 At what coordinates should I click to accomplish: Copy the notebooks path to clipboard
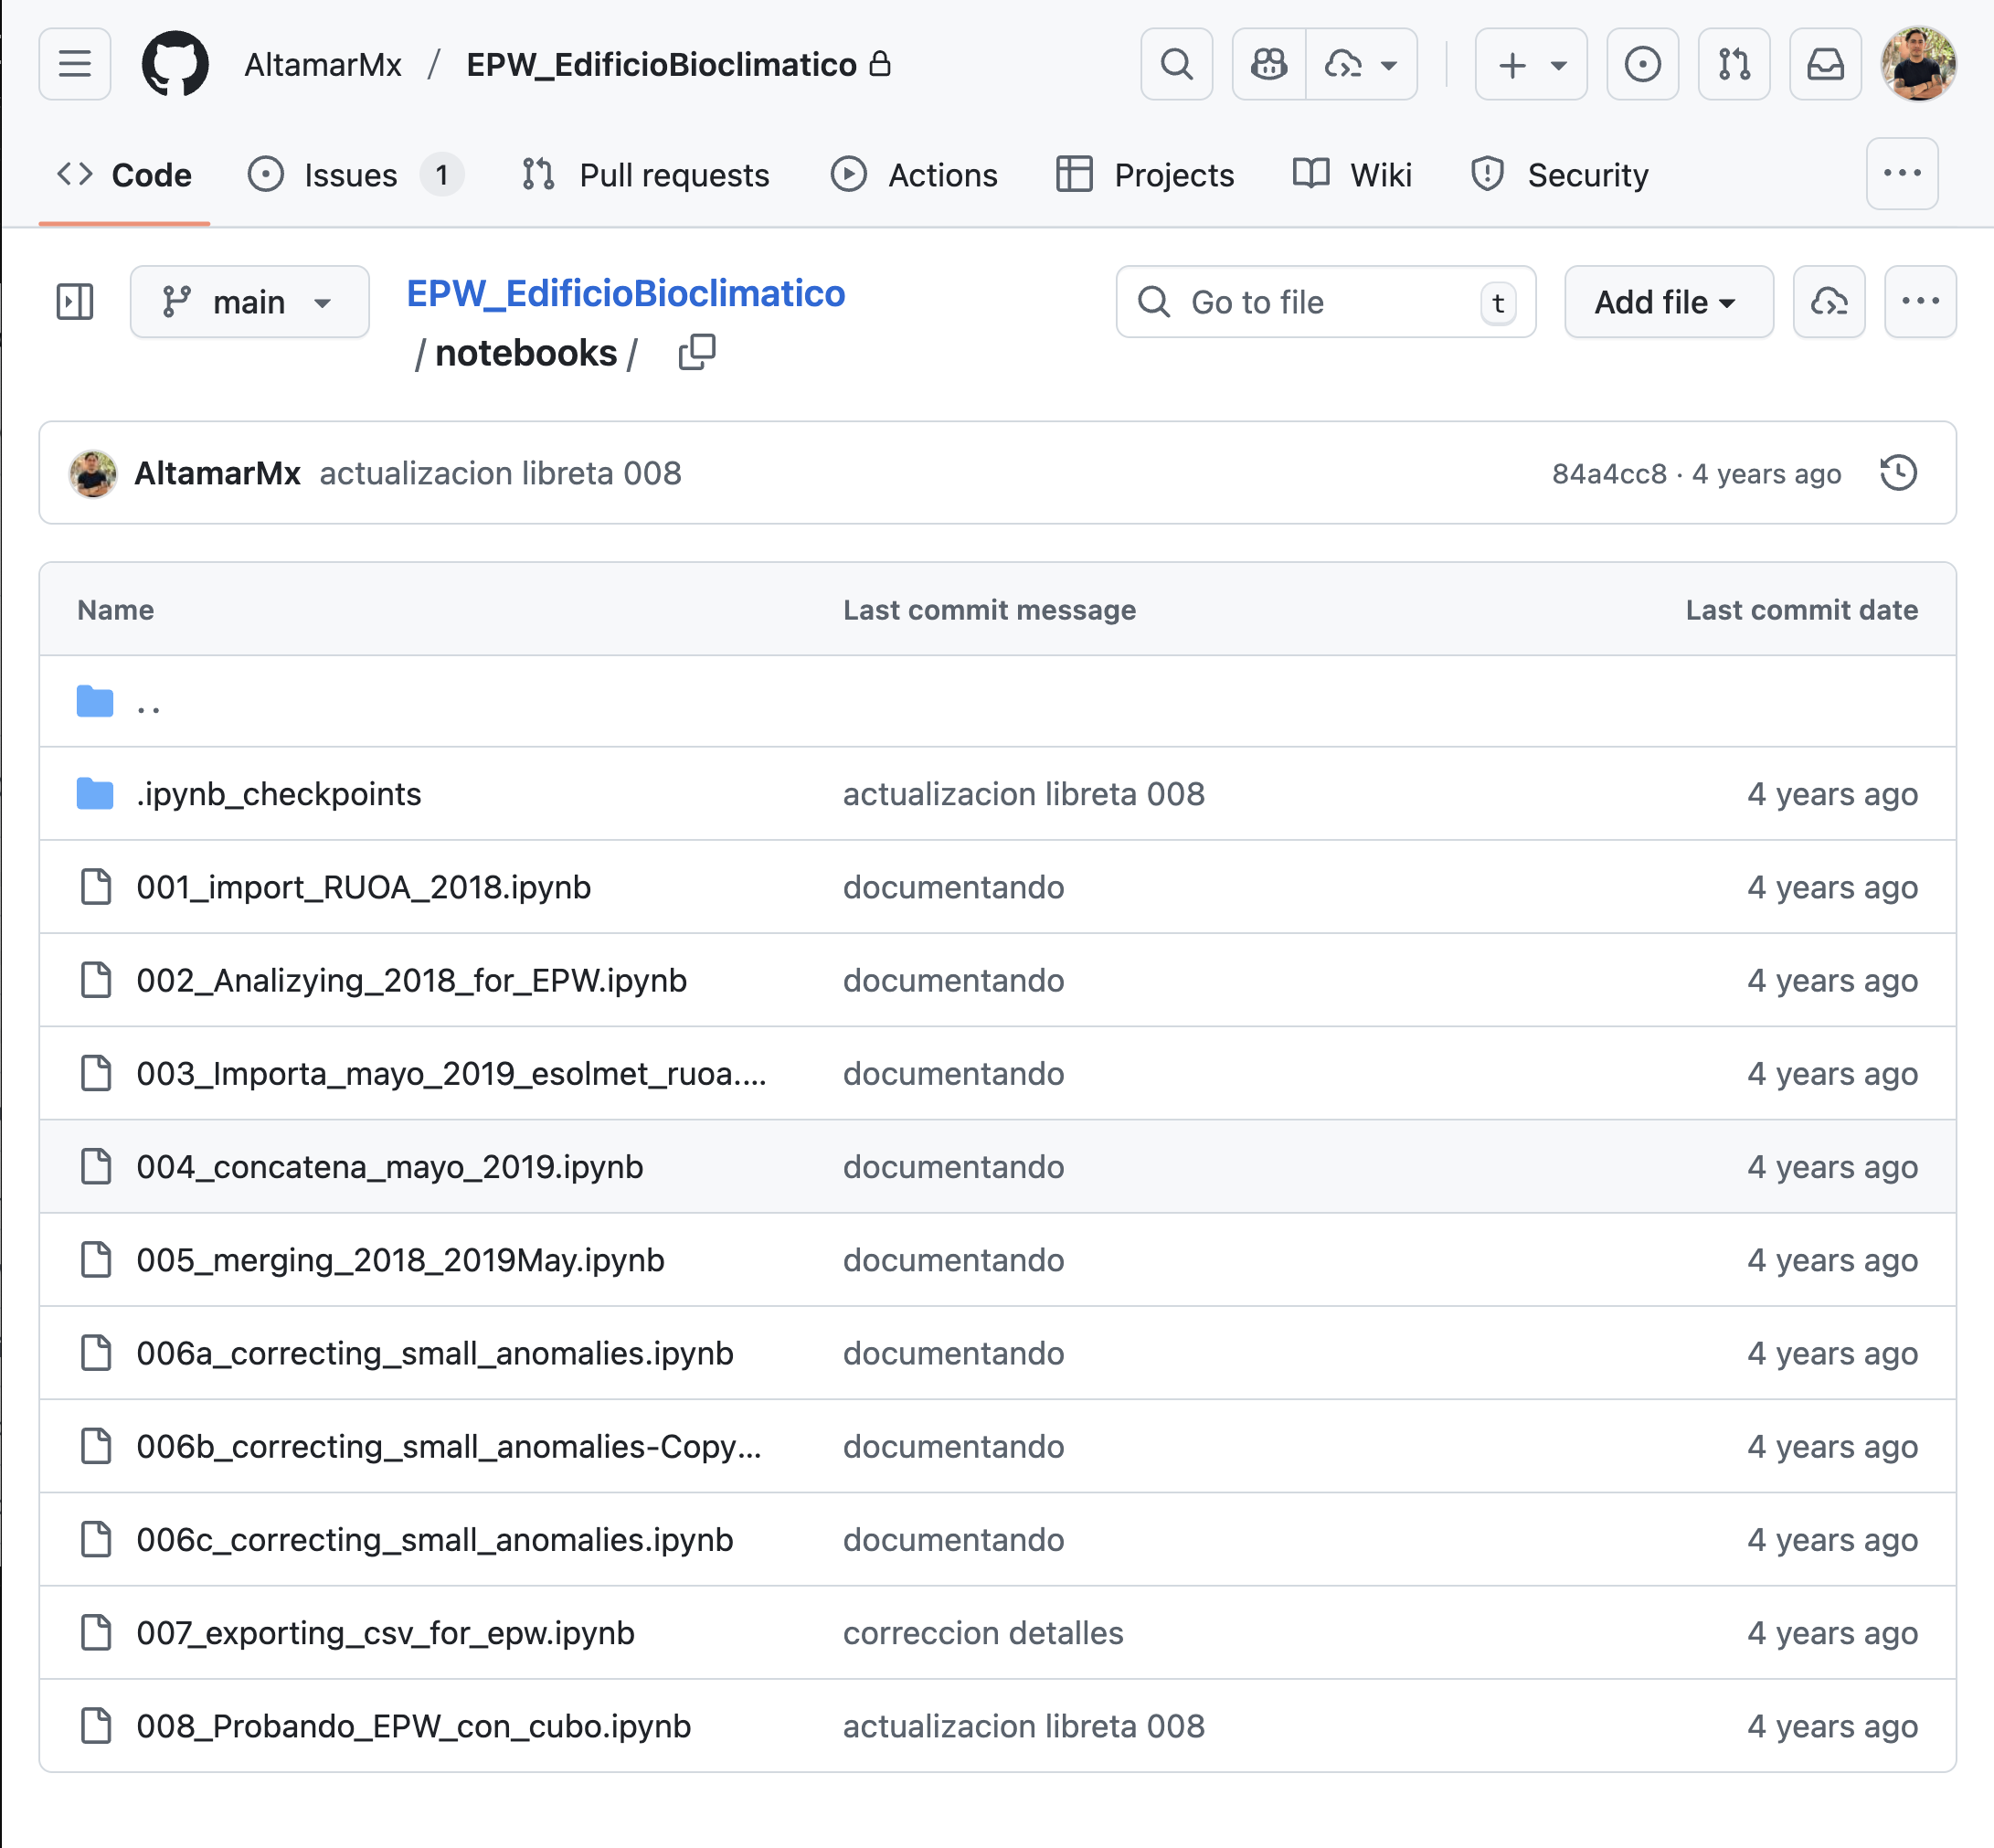(696, 352)
